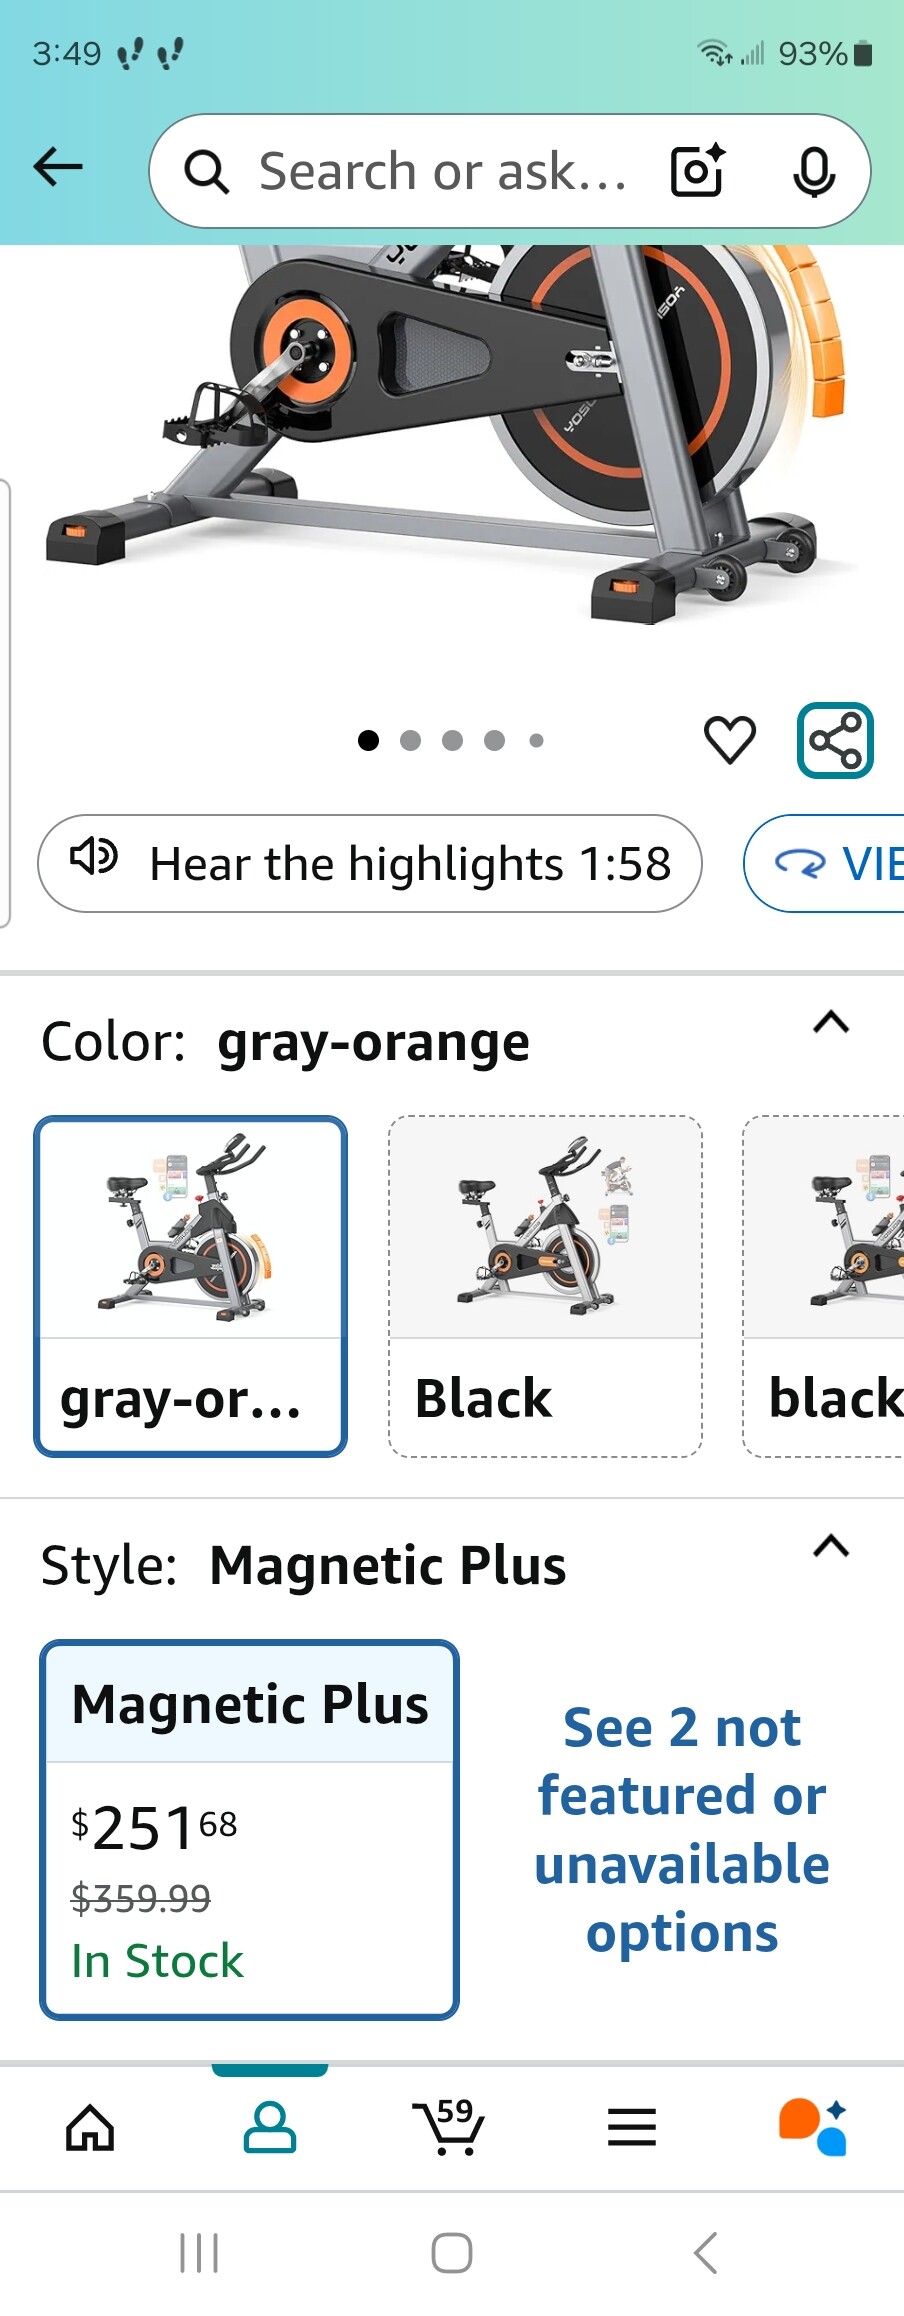This screenshot has height=2316, width=904.
Task: Go to Amazon home tab
Action: 90,2127
